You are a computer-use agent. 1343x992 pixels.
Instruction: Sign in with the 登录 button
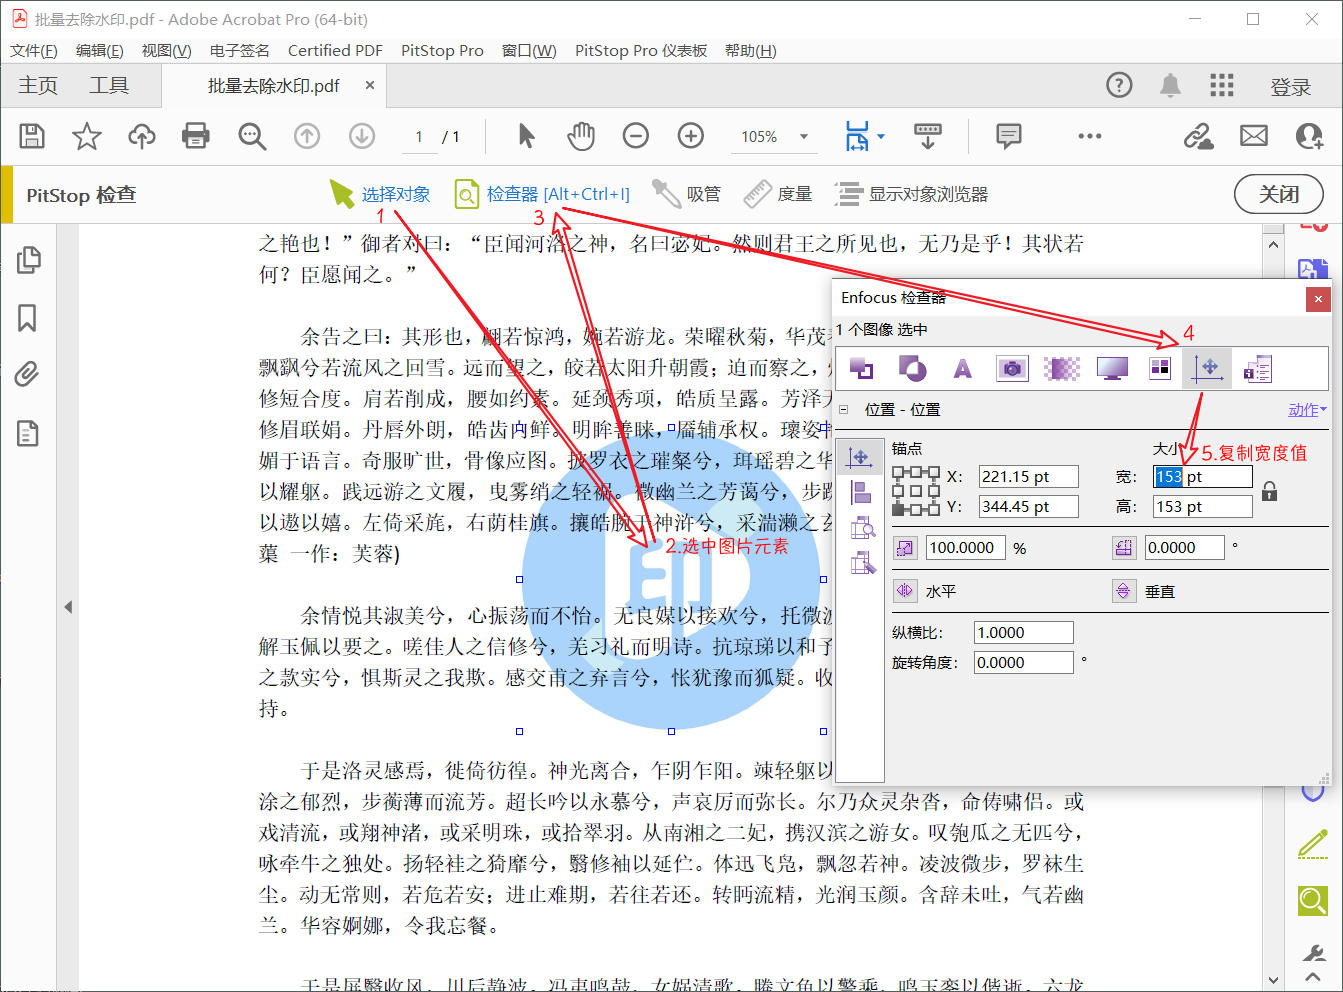pos(1290,87)
